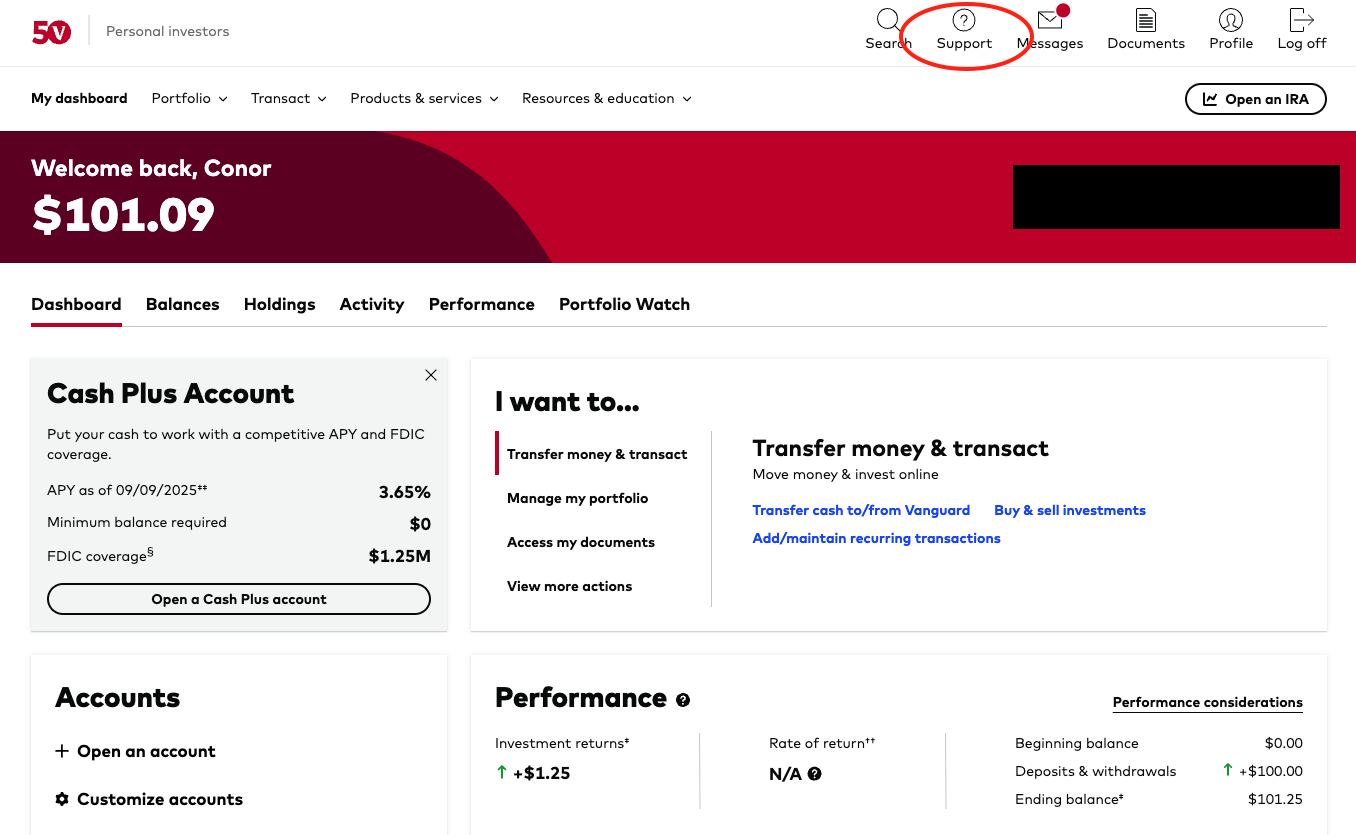Close the Cash Plus Account card
Image resolution: width=1356 pixels, height=835 pixels.
pyautogui.click(x=431, y=375)
